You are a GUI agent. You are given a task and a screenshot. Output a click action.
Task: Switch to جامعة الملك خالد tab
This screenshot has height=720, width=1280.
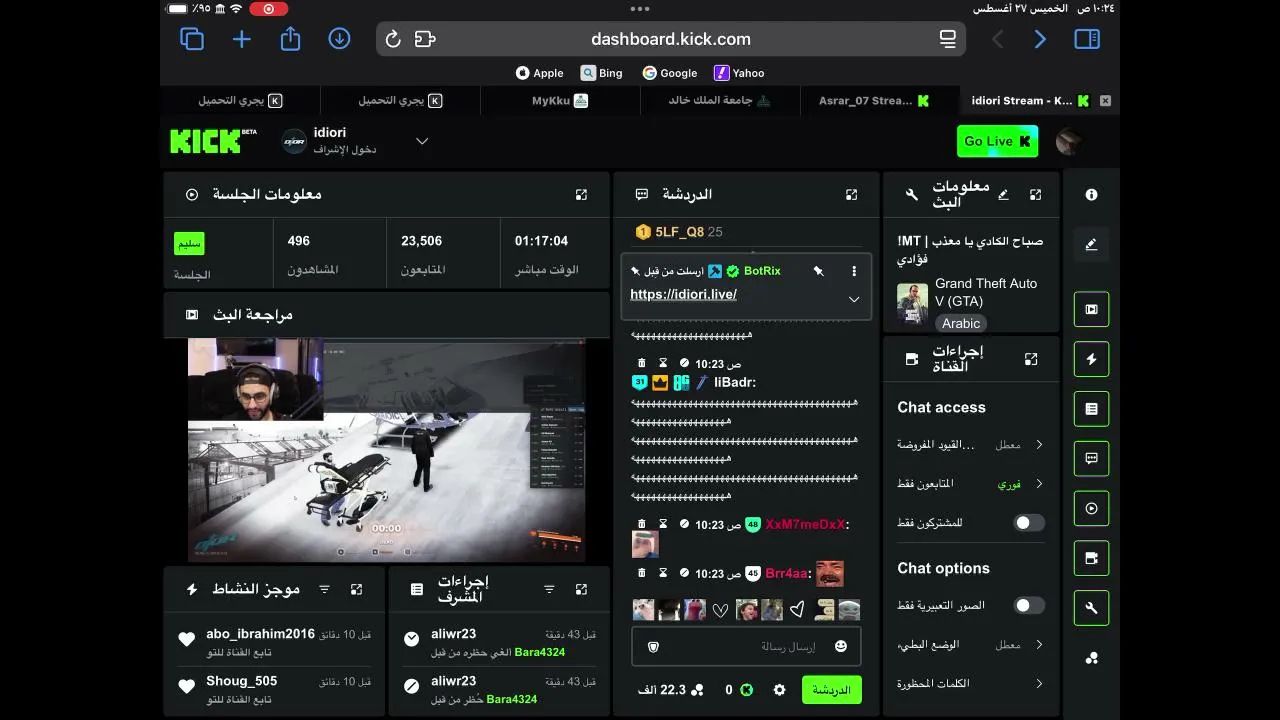[x=720, y=101]
